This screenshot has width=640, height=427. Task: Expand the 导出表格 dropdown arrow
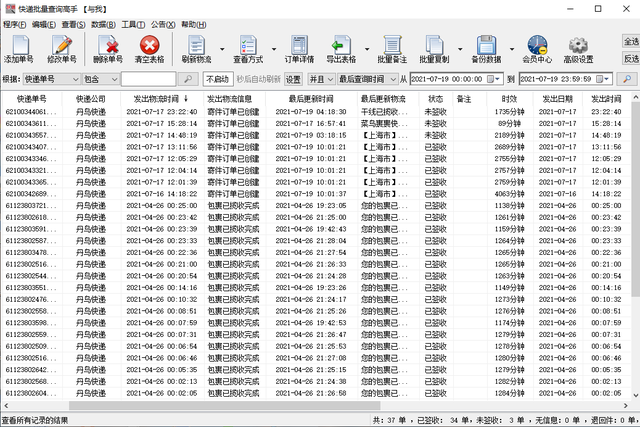[x=367, y=49]
